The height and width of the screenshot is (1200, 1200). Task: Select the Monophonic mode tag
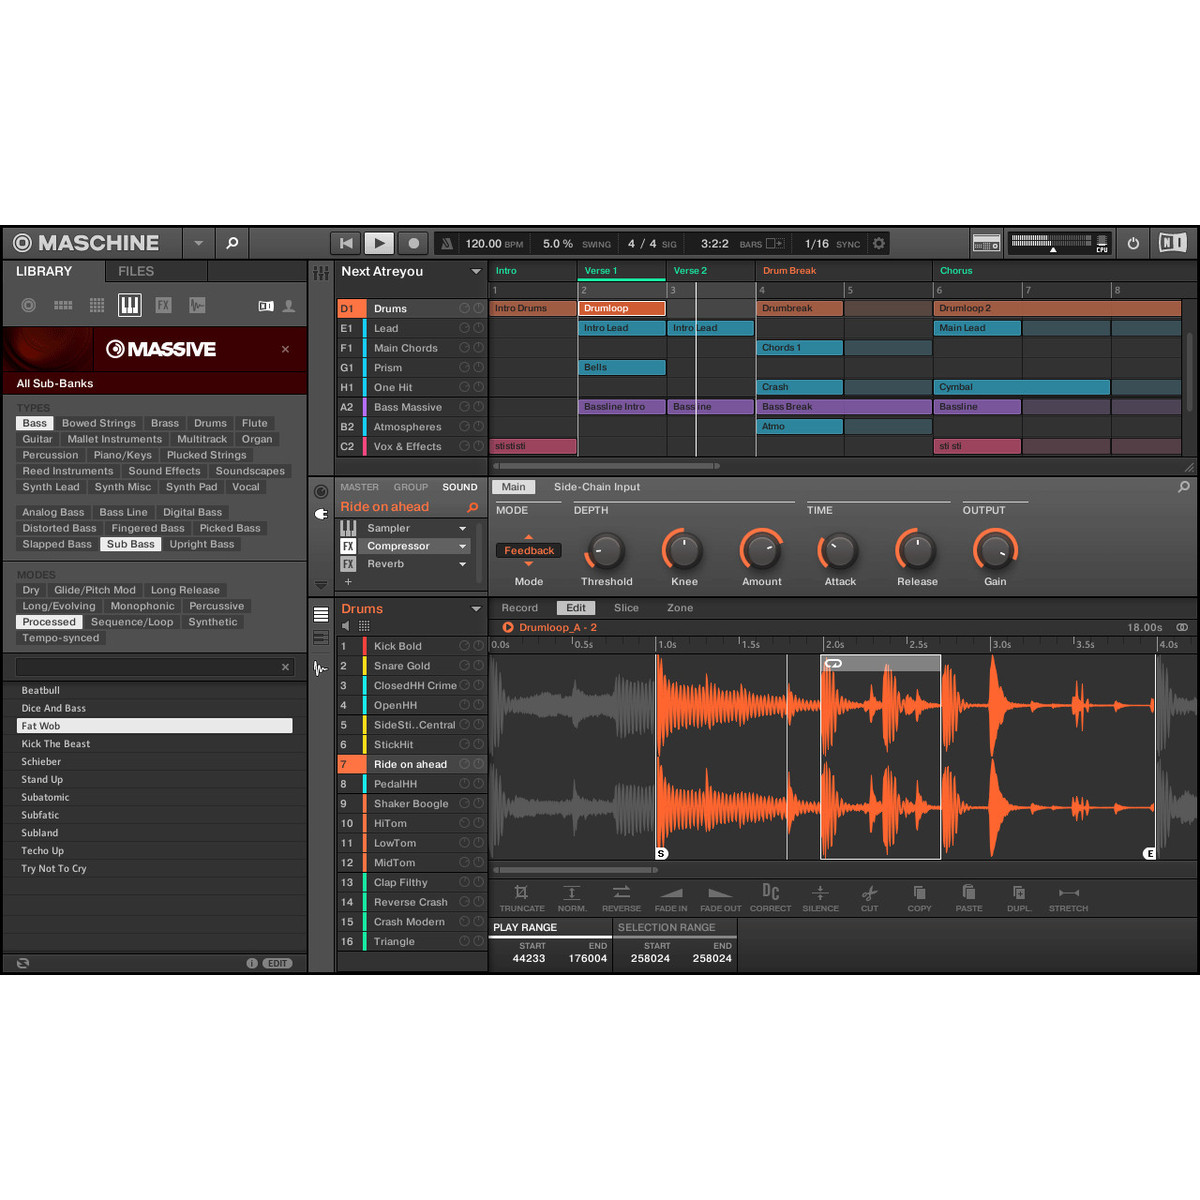[142, 606]
